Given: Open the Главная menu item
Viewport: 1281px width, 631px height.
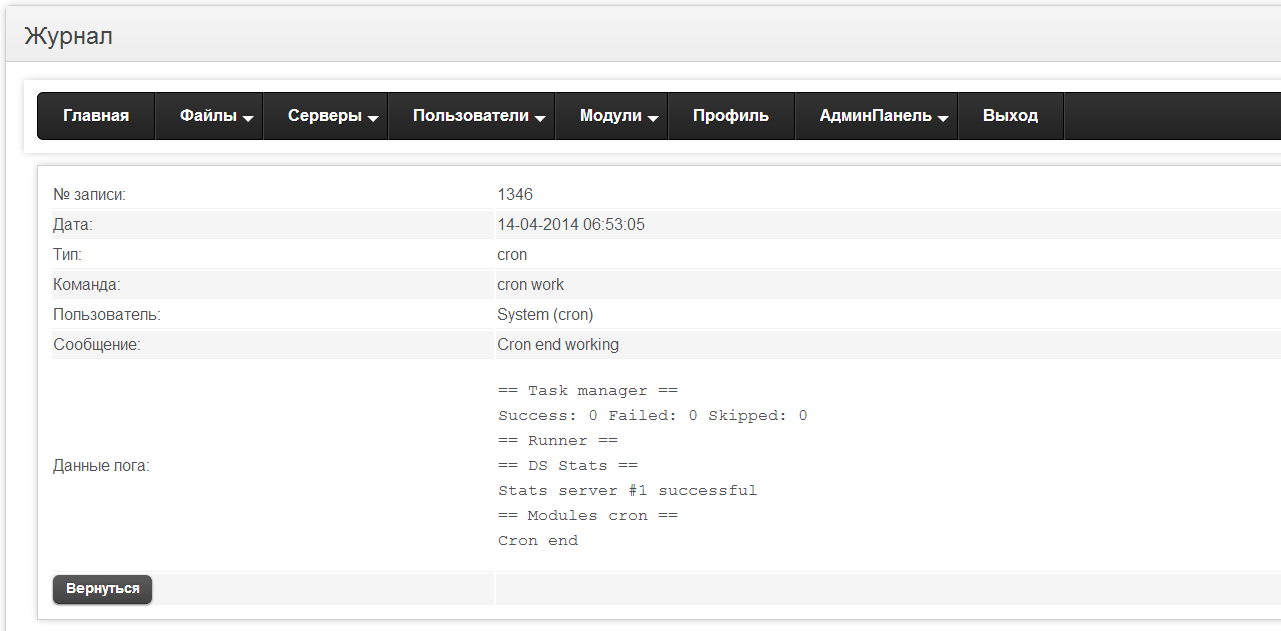Looking at the screenshot, I should [96, 116].
